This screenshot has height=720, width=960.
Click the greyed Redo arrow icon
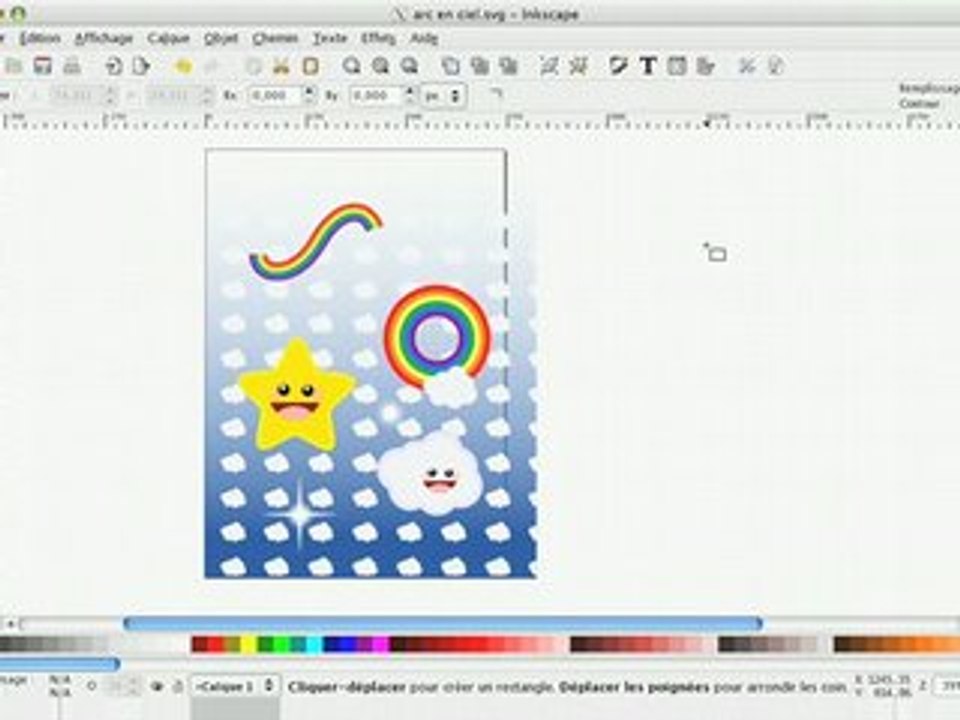pos(211,66)
